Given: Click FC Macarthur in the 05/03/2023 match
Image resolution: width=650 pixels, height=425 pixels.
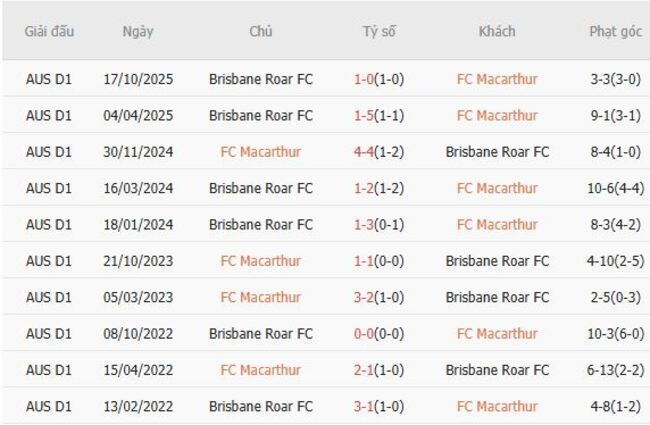Looking at the screenshot, I should click(x=261, y=297).
